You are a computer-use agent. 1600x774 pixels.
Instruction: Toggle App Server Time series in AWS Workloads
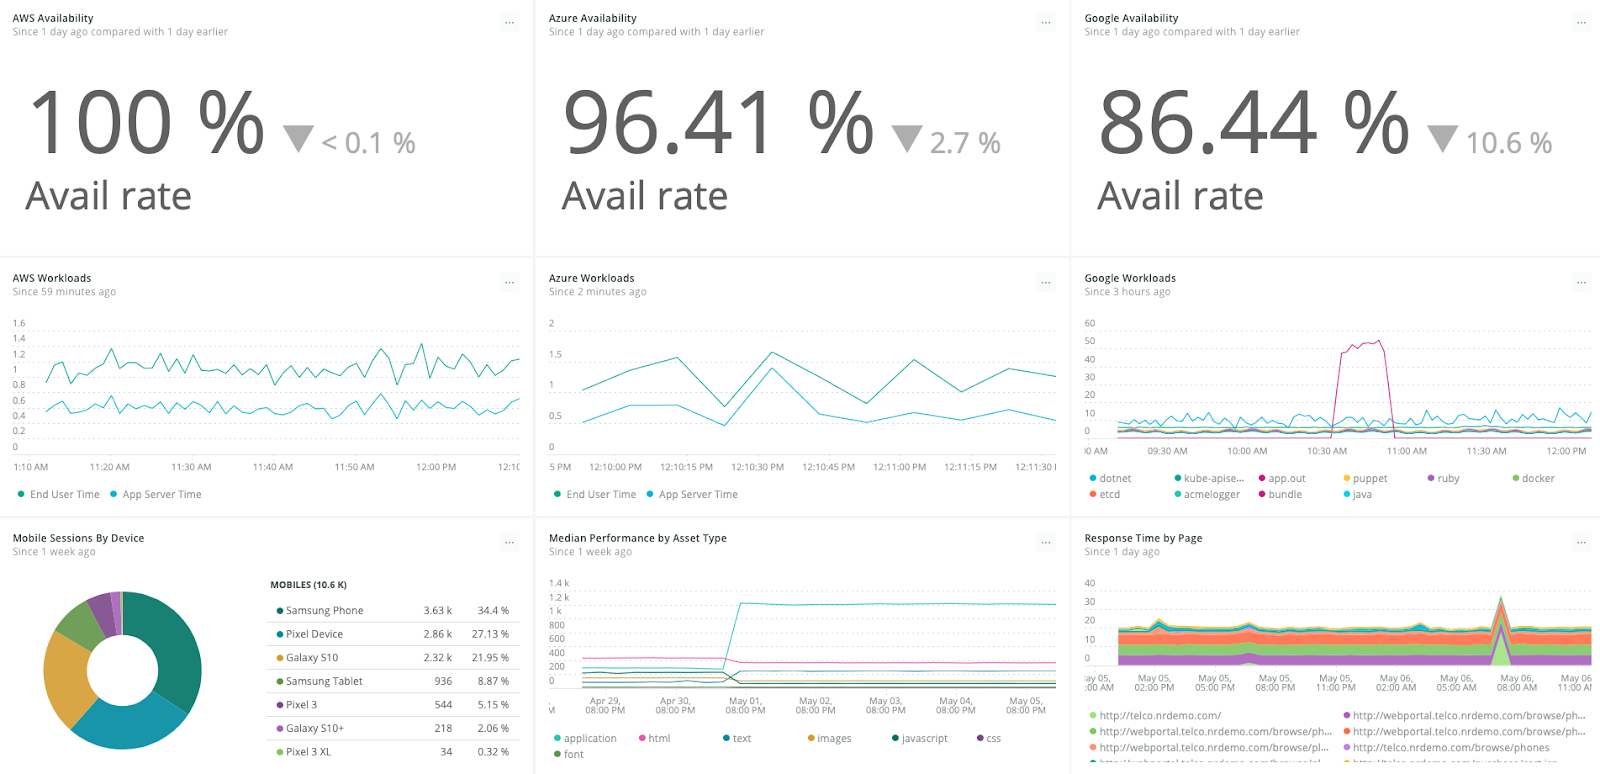[x=155, y=494]
